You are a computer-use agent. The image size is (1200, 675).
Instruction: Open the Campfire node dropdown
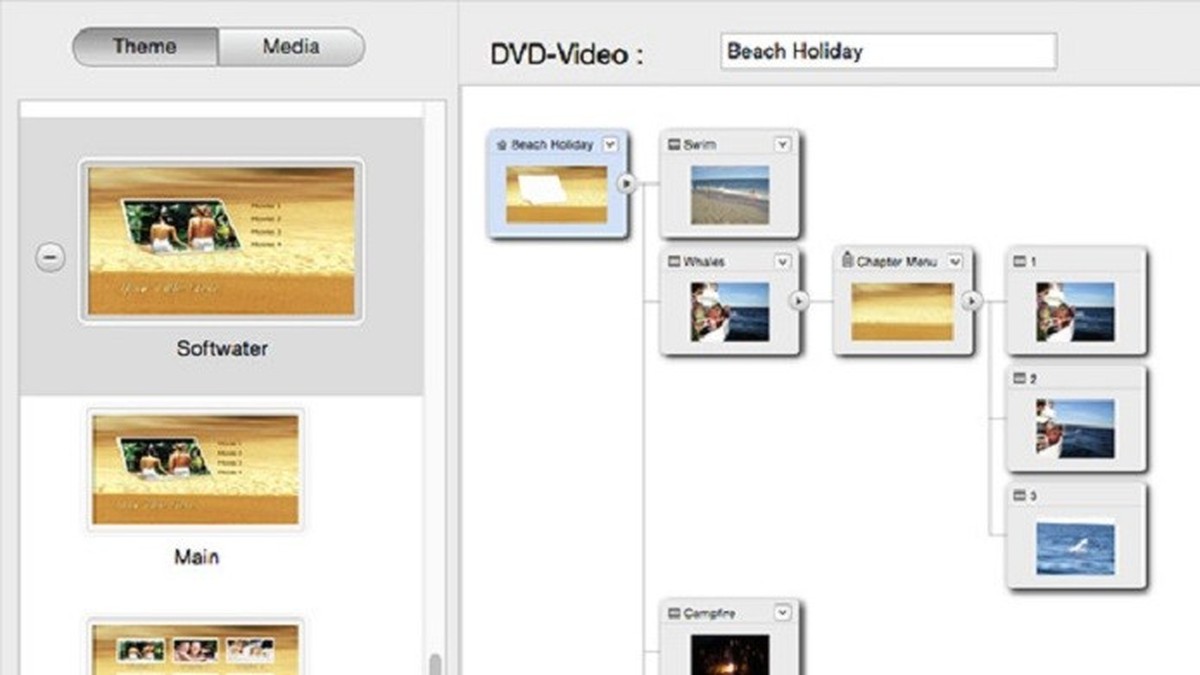coord(781,611)
